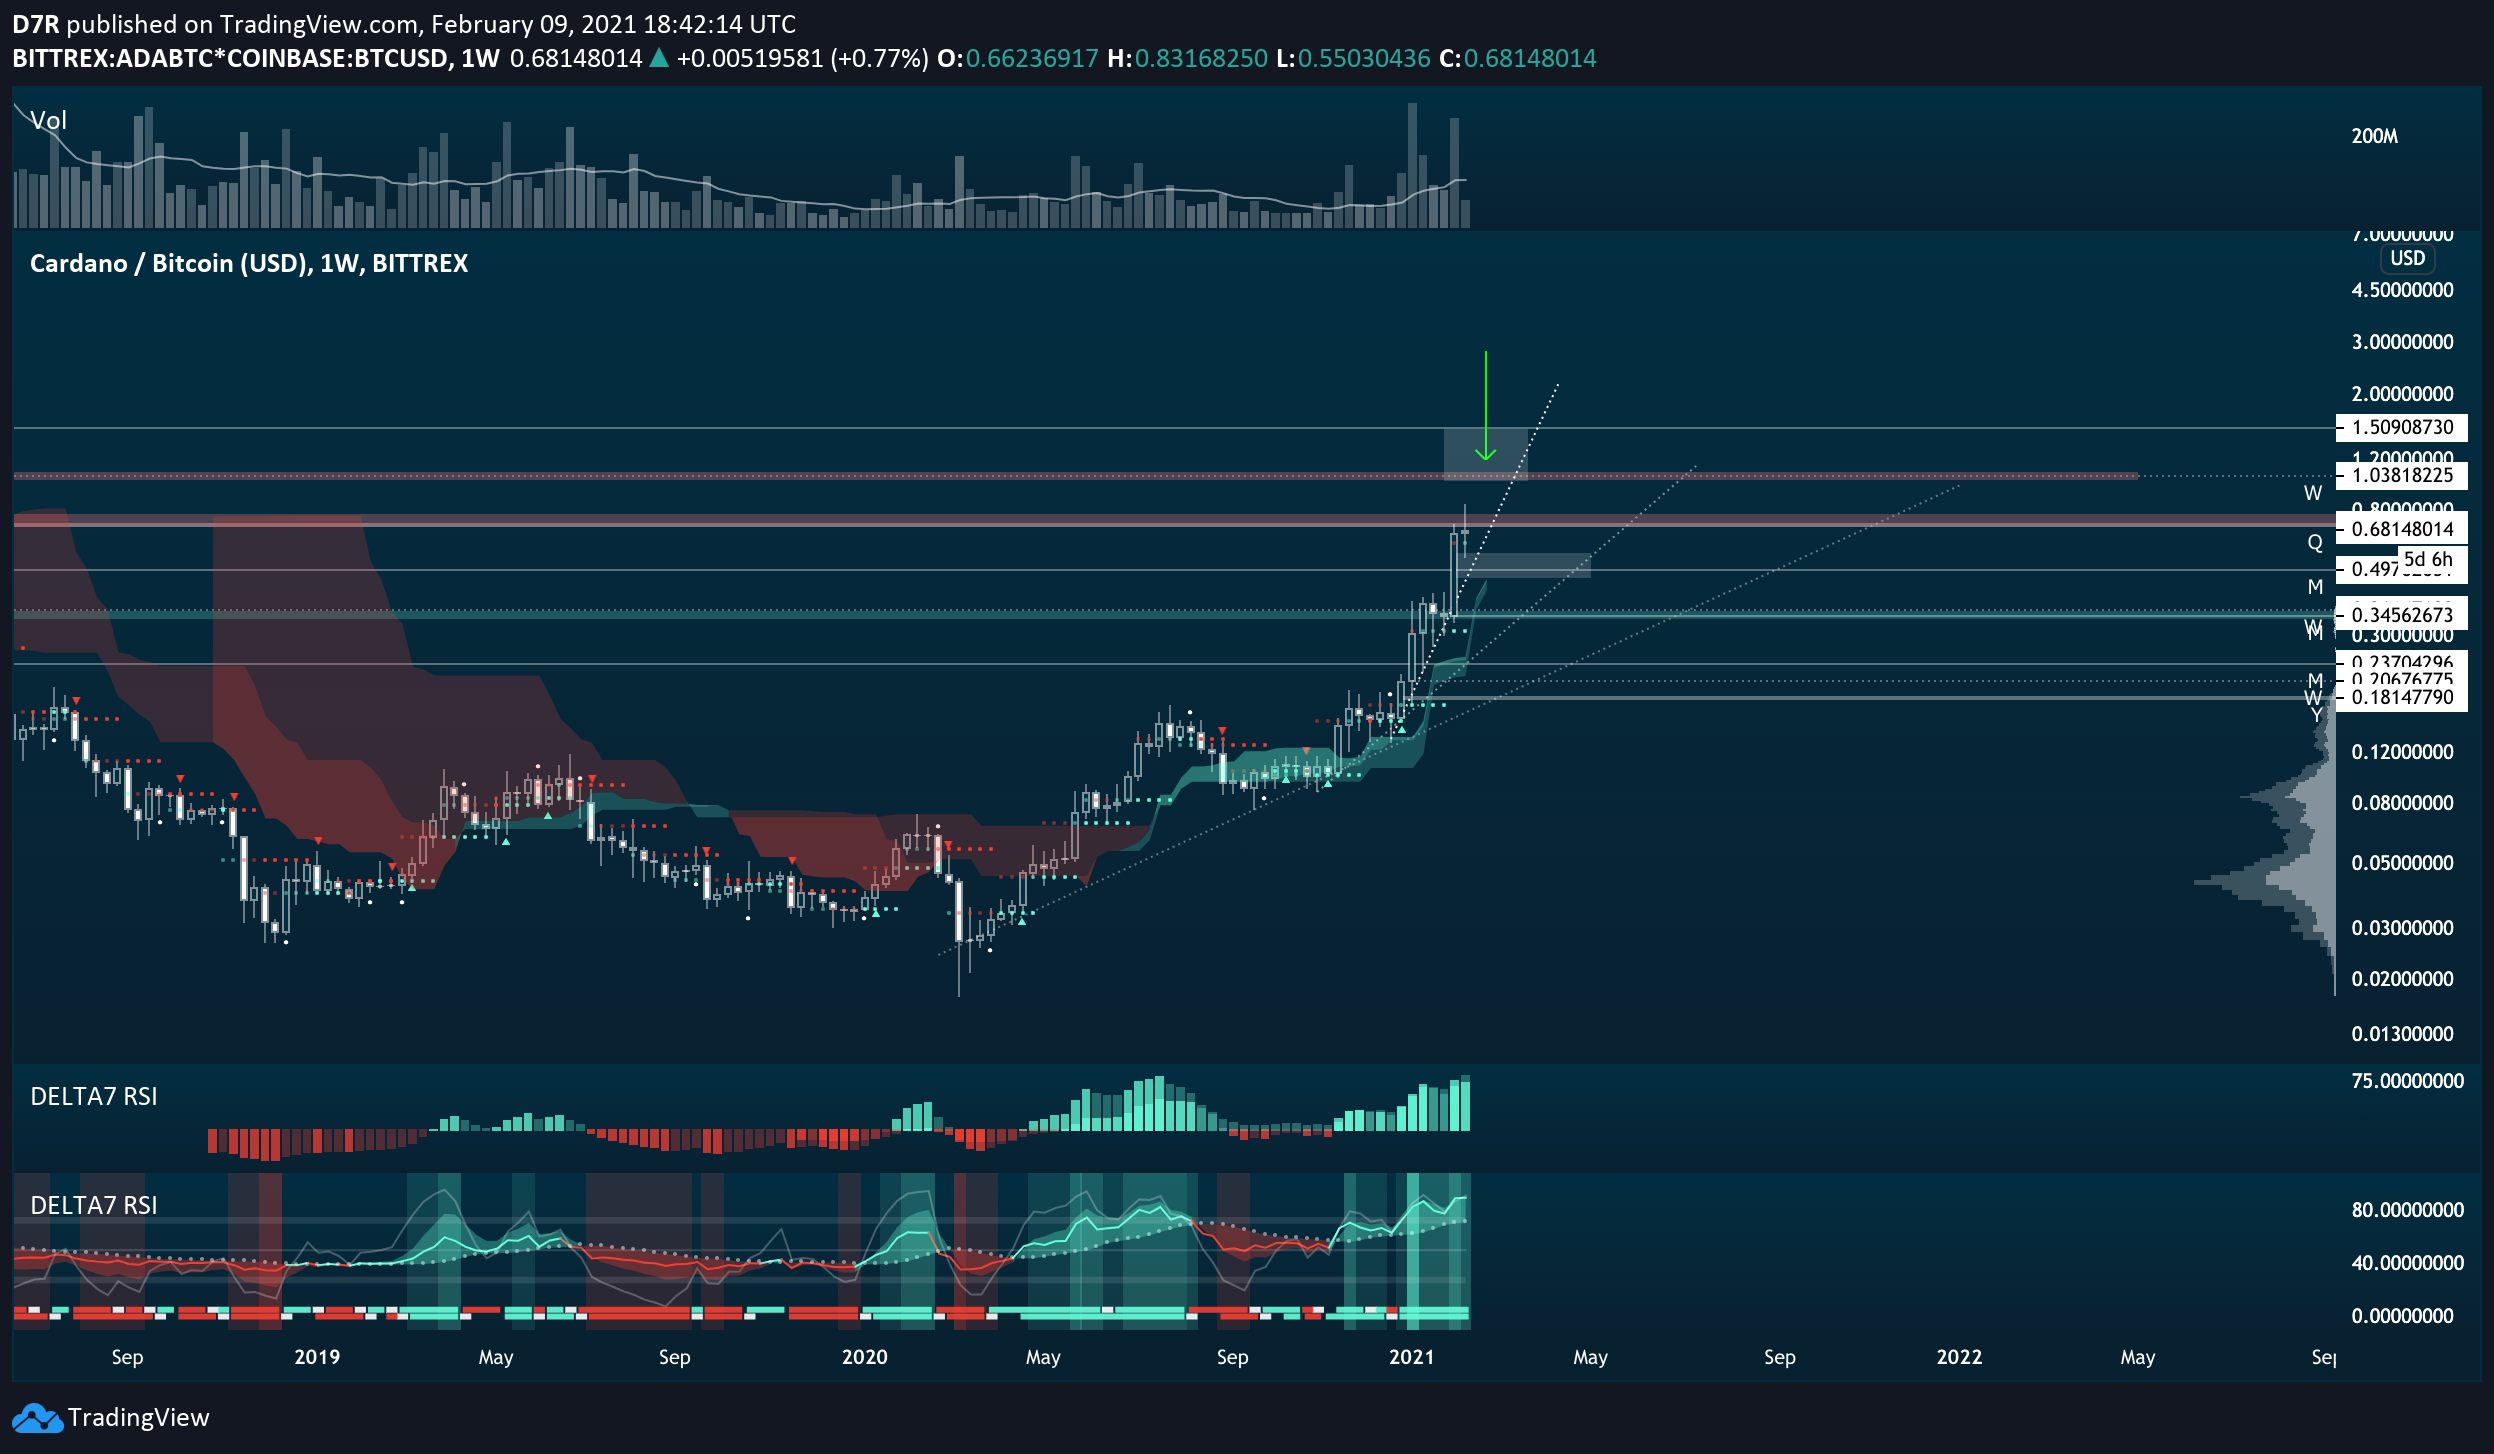Screen dimensions: 2494x1454
Task: Click the 40.00000000 oscillator scale label
Action: click(x=2407, y=1263)
